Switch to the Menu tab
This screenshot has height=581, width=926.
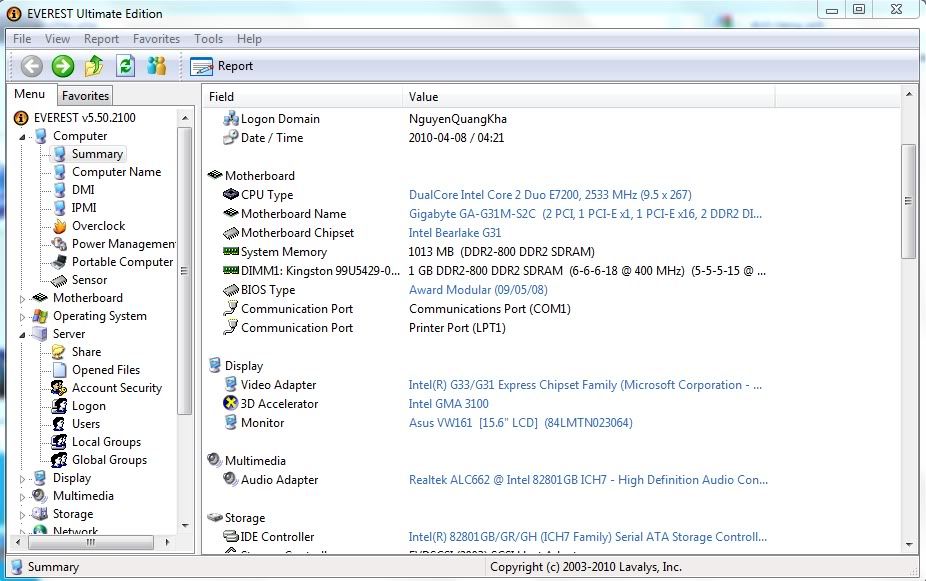pos(30,94)
